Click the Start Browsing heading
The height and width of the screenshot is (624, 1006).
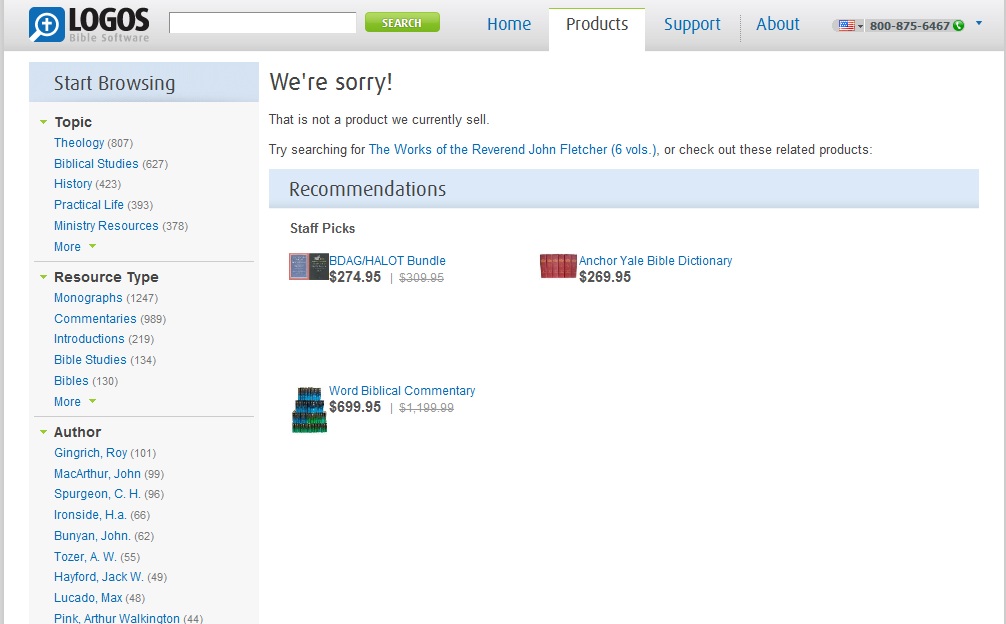[x=114, y=83]
